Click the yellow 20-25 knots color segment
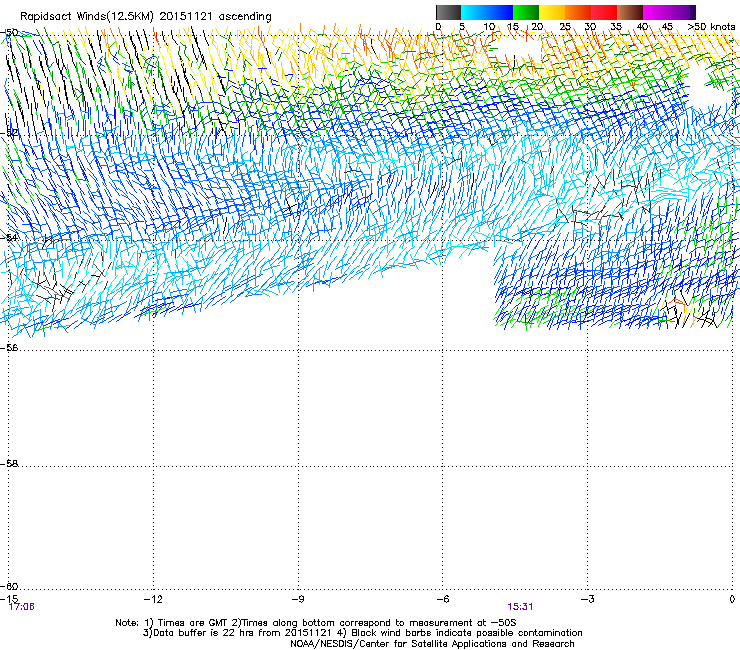 552,12
